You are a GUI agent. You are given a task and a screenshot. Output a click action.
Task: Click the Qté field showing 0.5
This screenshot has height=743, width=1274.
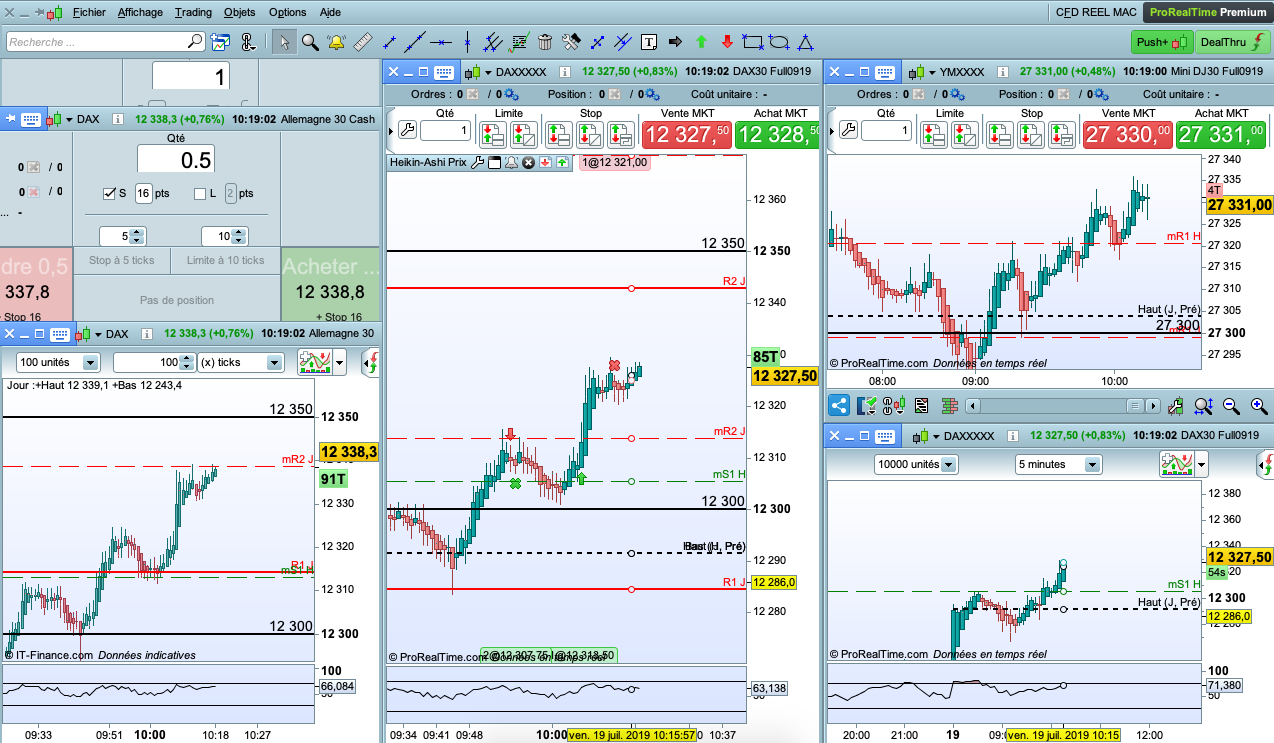click(x=175, y=160)
